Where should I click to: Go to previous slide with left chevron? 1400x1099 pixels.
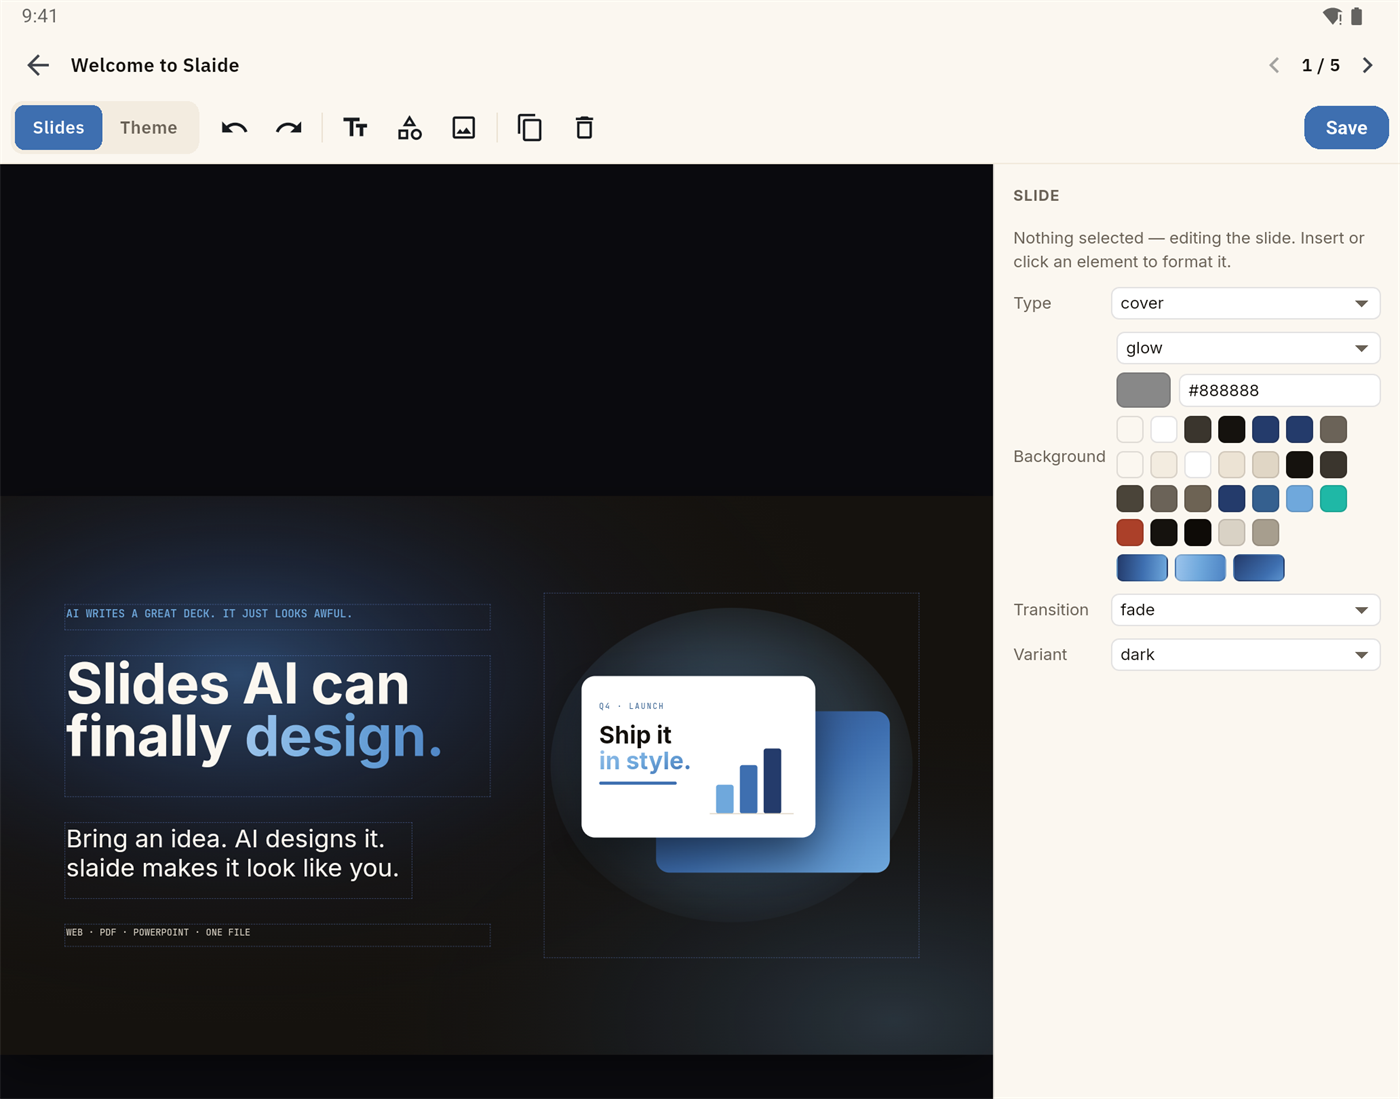click(1274, 65)
